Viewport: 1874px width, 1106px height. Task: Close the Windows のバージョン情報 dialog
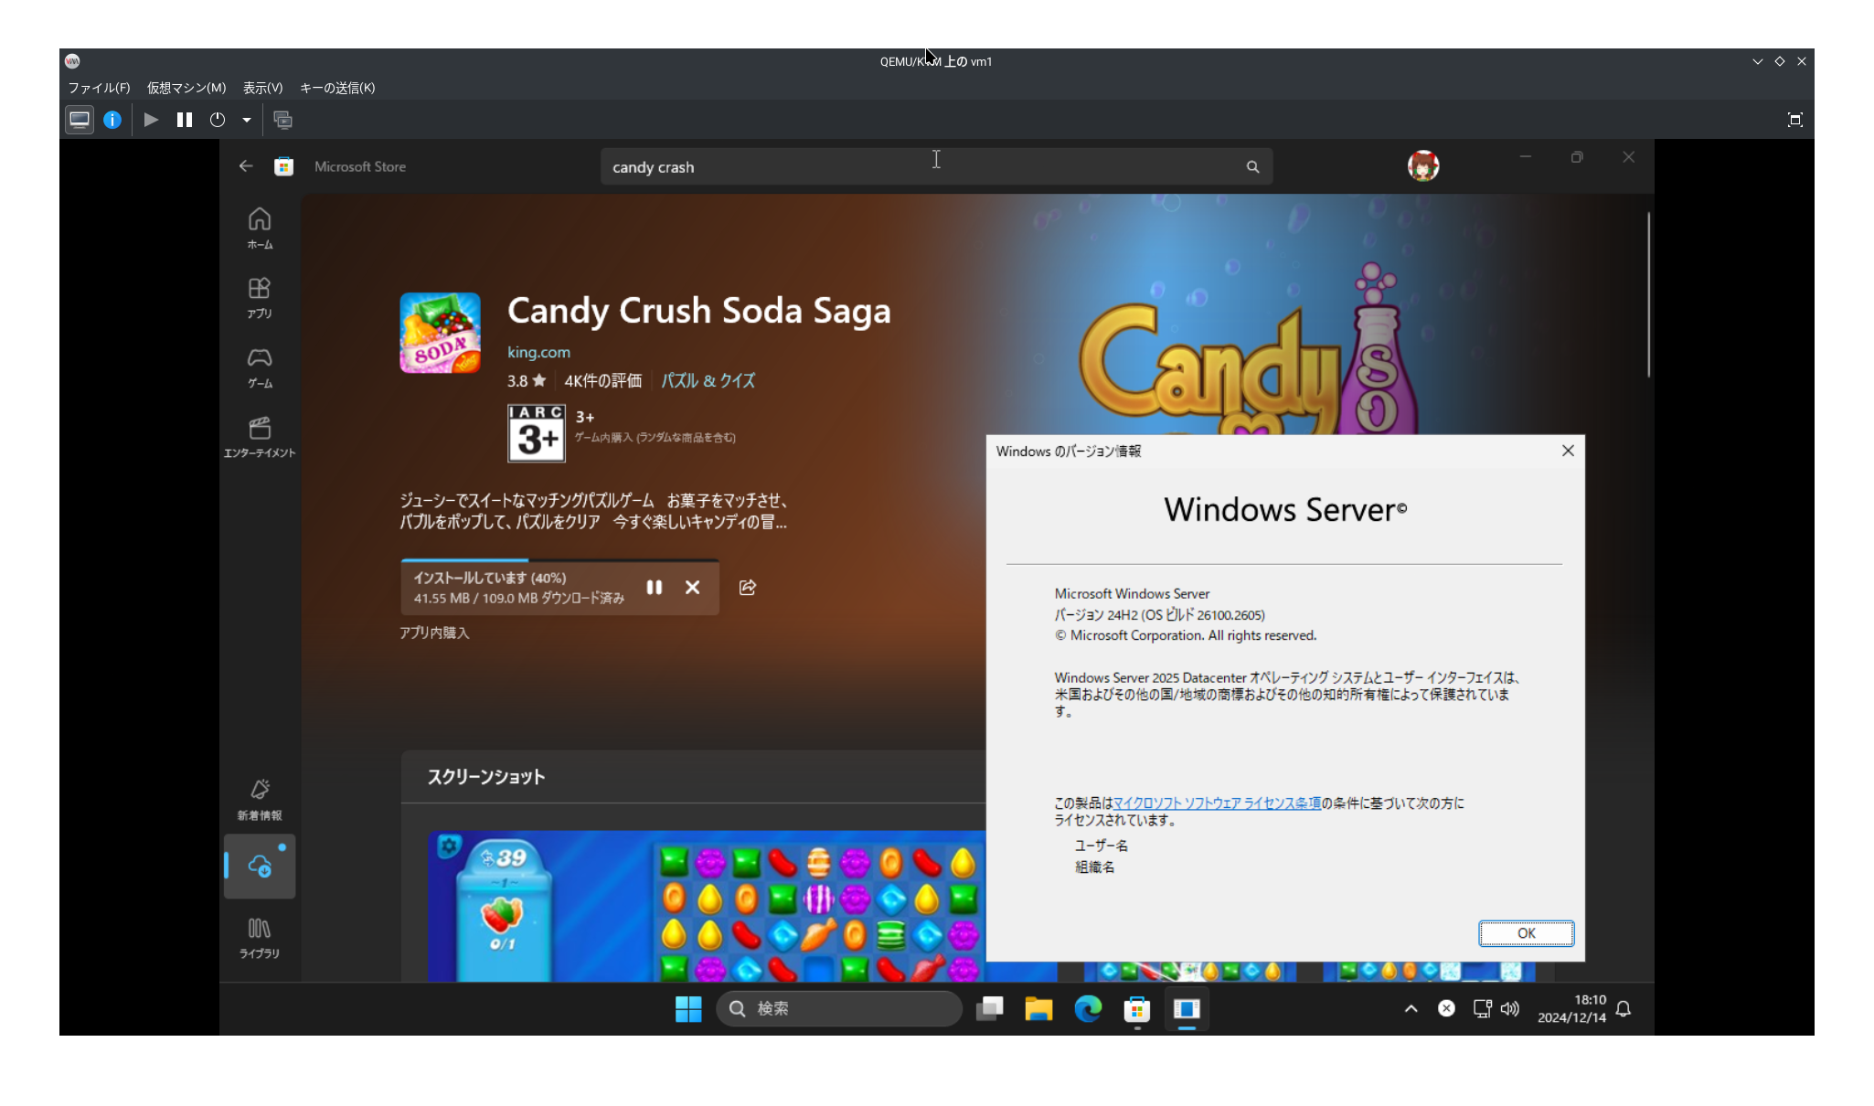point(1568,451)
